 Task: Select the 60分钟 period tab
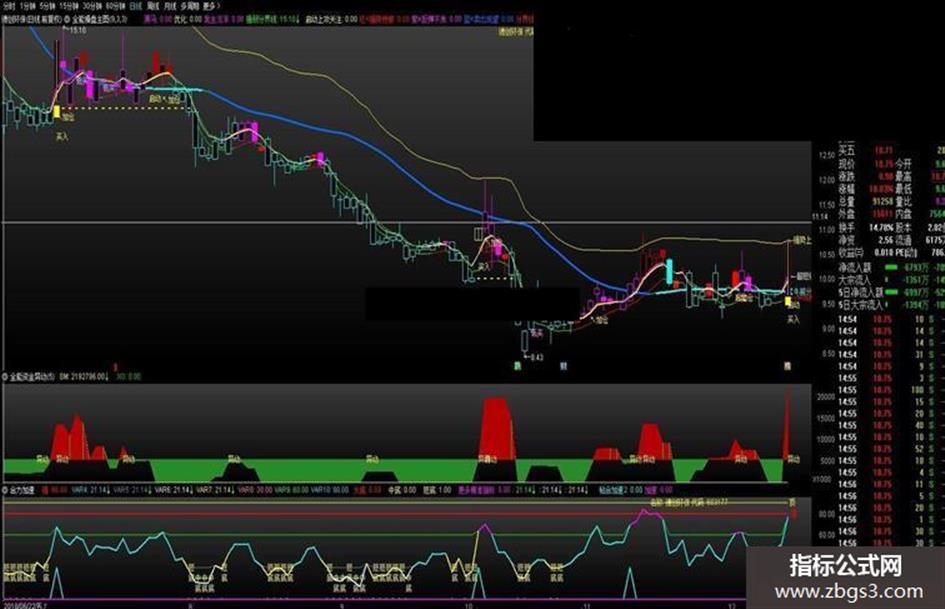tap(116, 5)
